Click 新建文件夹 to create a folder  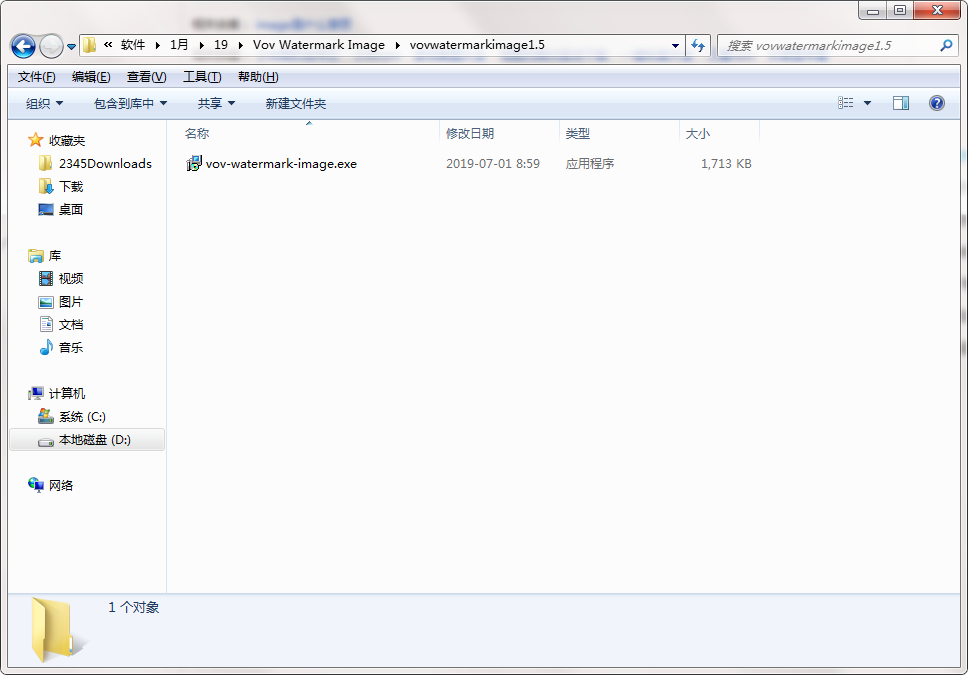click(296, 104)
